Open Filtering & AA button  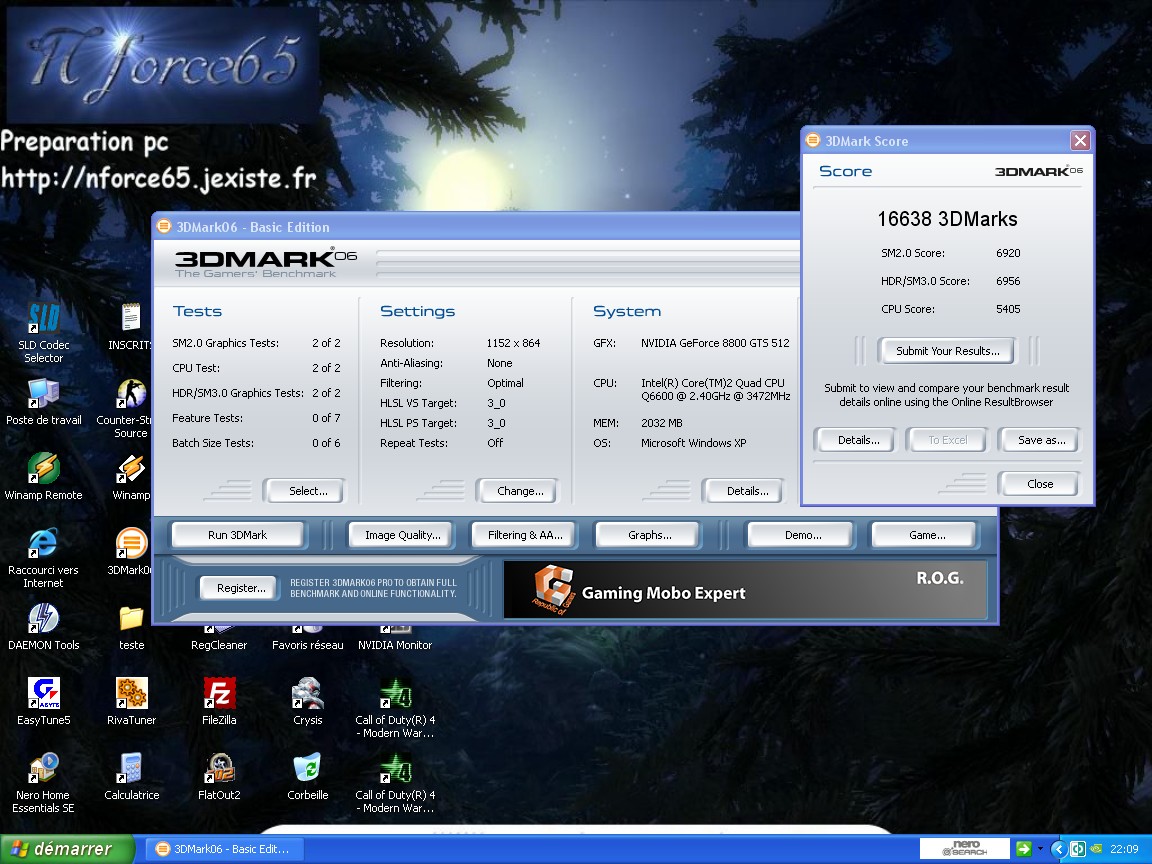pos(525,535)
